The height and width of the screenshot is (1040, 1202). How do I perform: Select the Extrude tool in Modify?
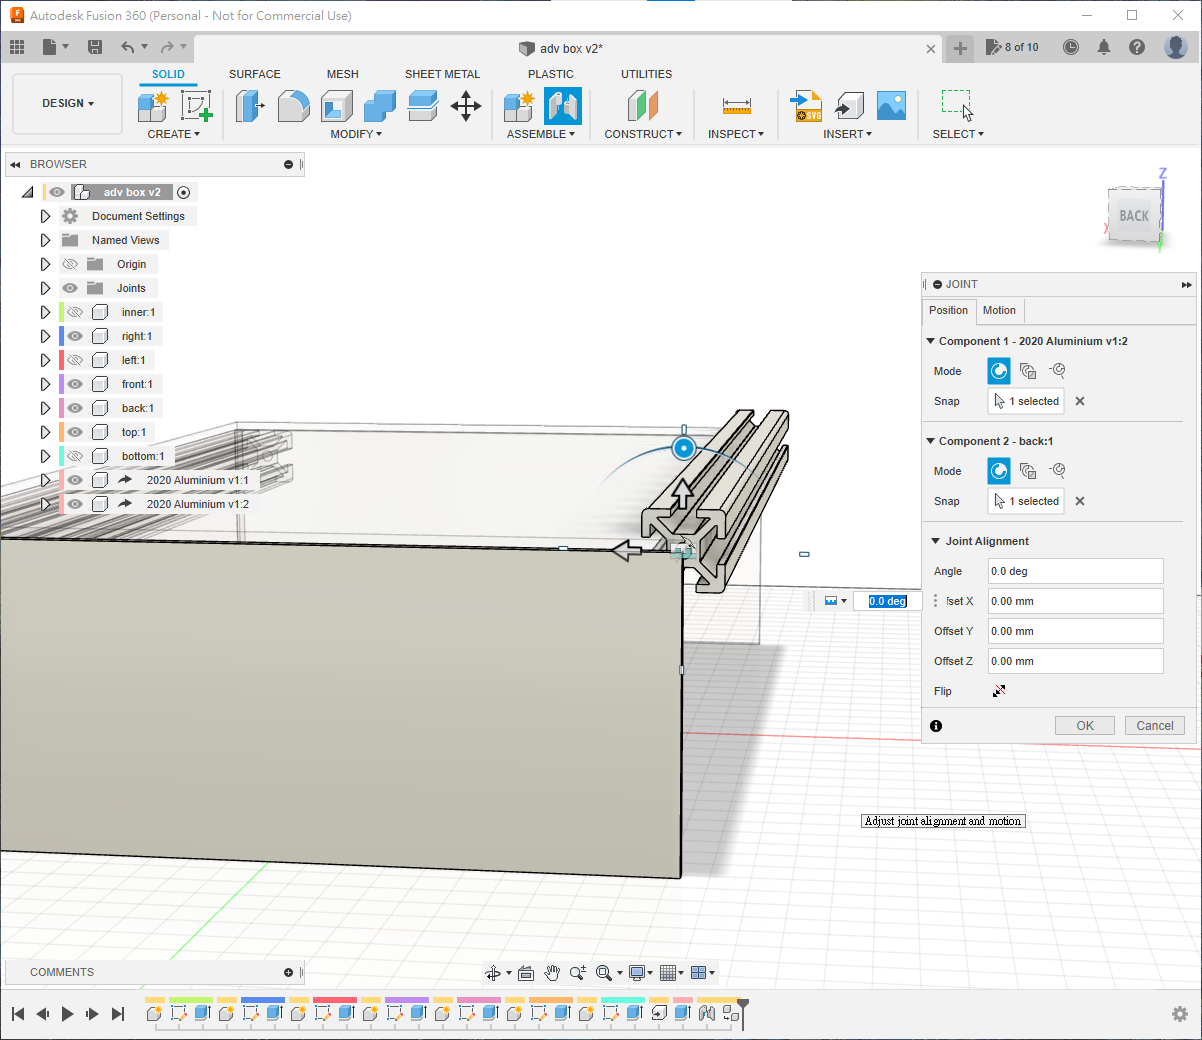249,105
